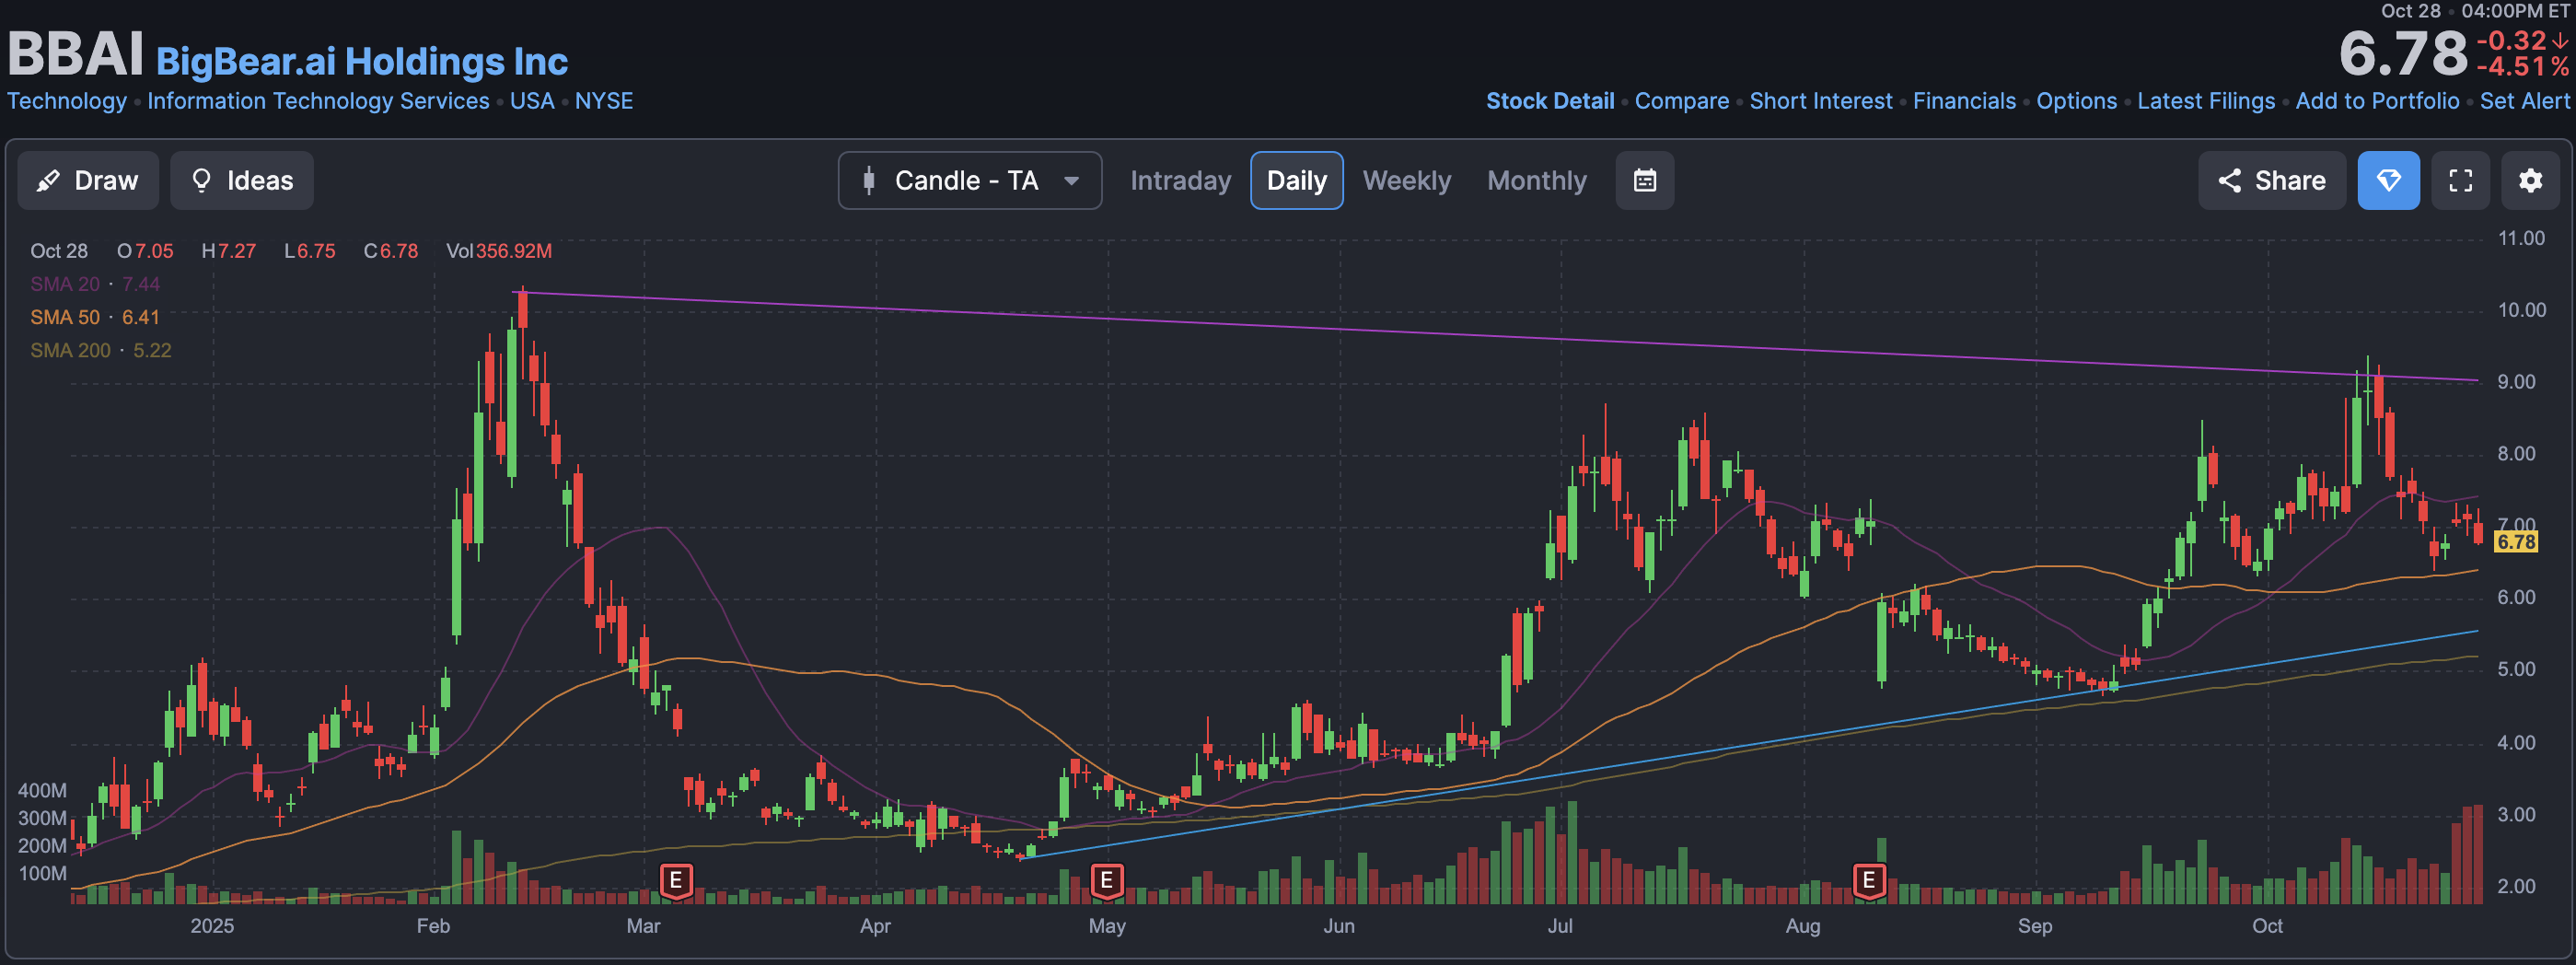This screenshot has height=965, width=2576.
Task: Click Add to Portfolio
Action: [x=2377, y=101]
